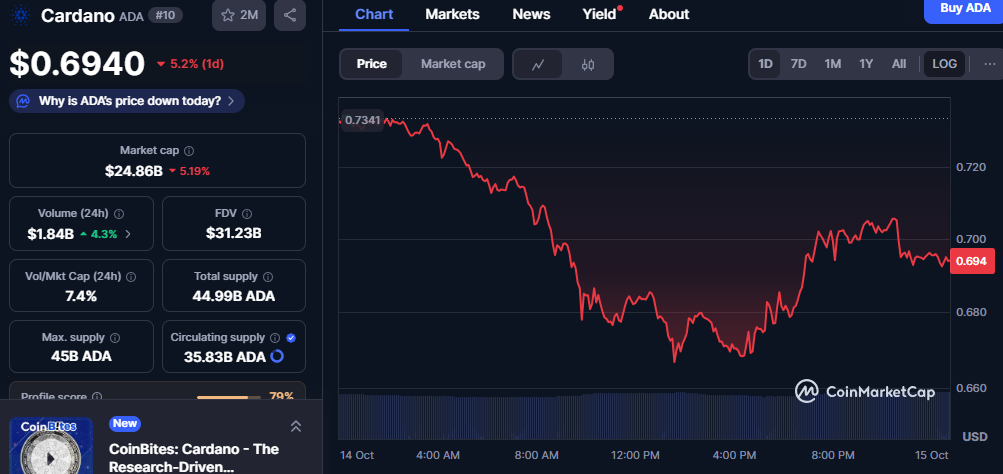
Task: Switch chart to Market cap view
Action: point(452,64)
